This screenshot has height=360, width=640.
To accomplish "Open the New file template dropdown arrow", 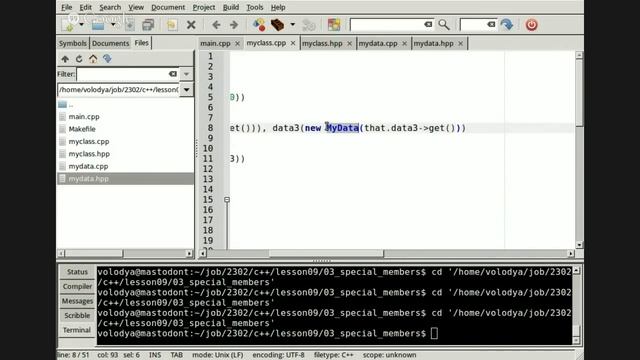I will tap(81, 25).
